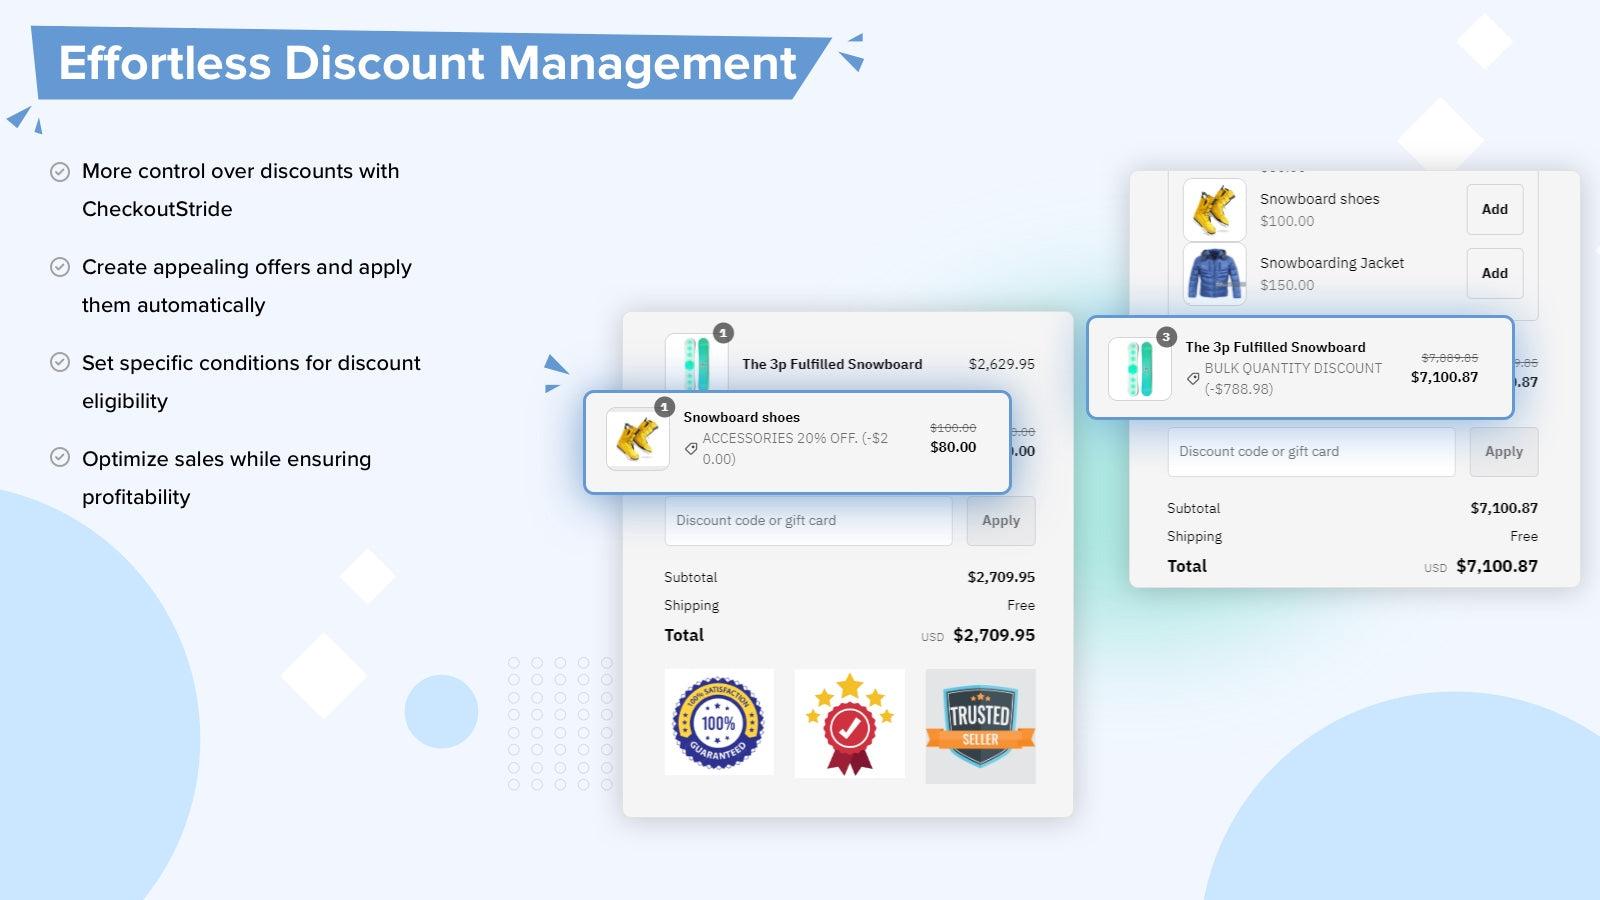Click the checkmark icon beside "More control over discounts"
1600x900 pixels.
pyautogui.click(x=61, y=171)
